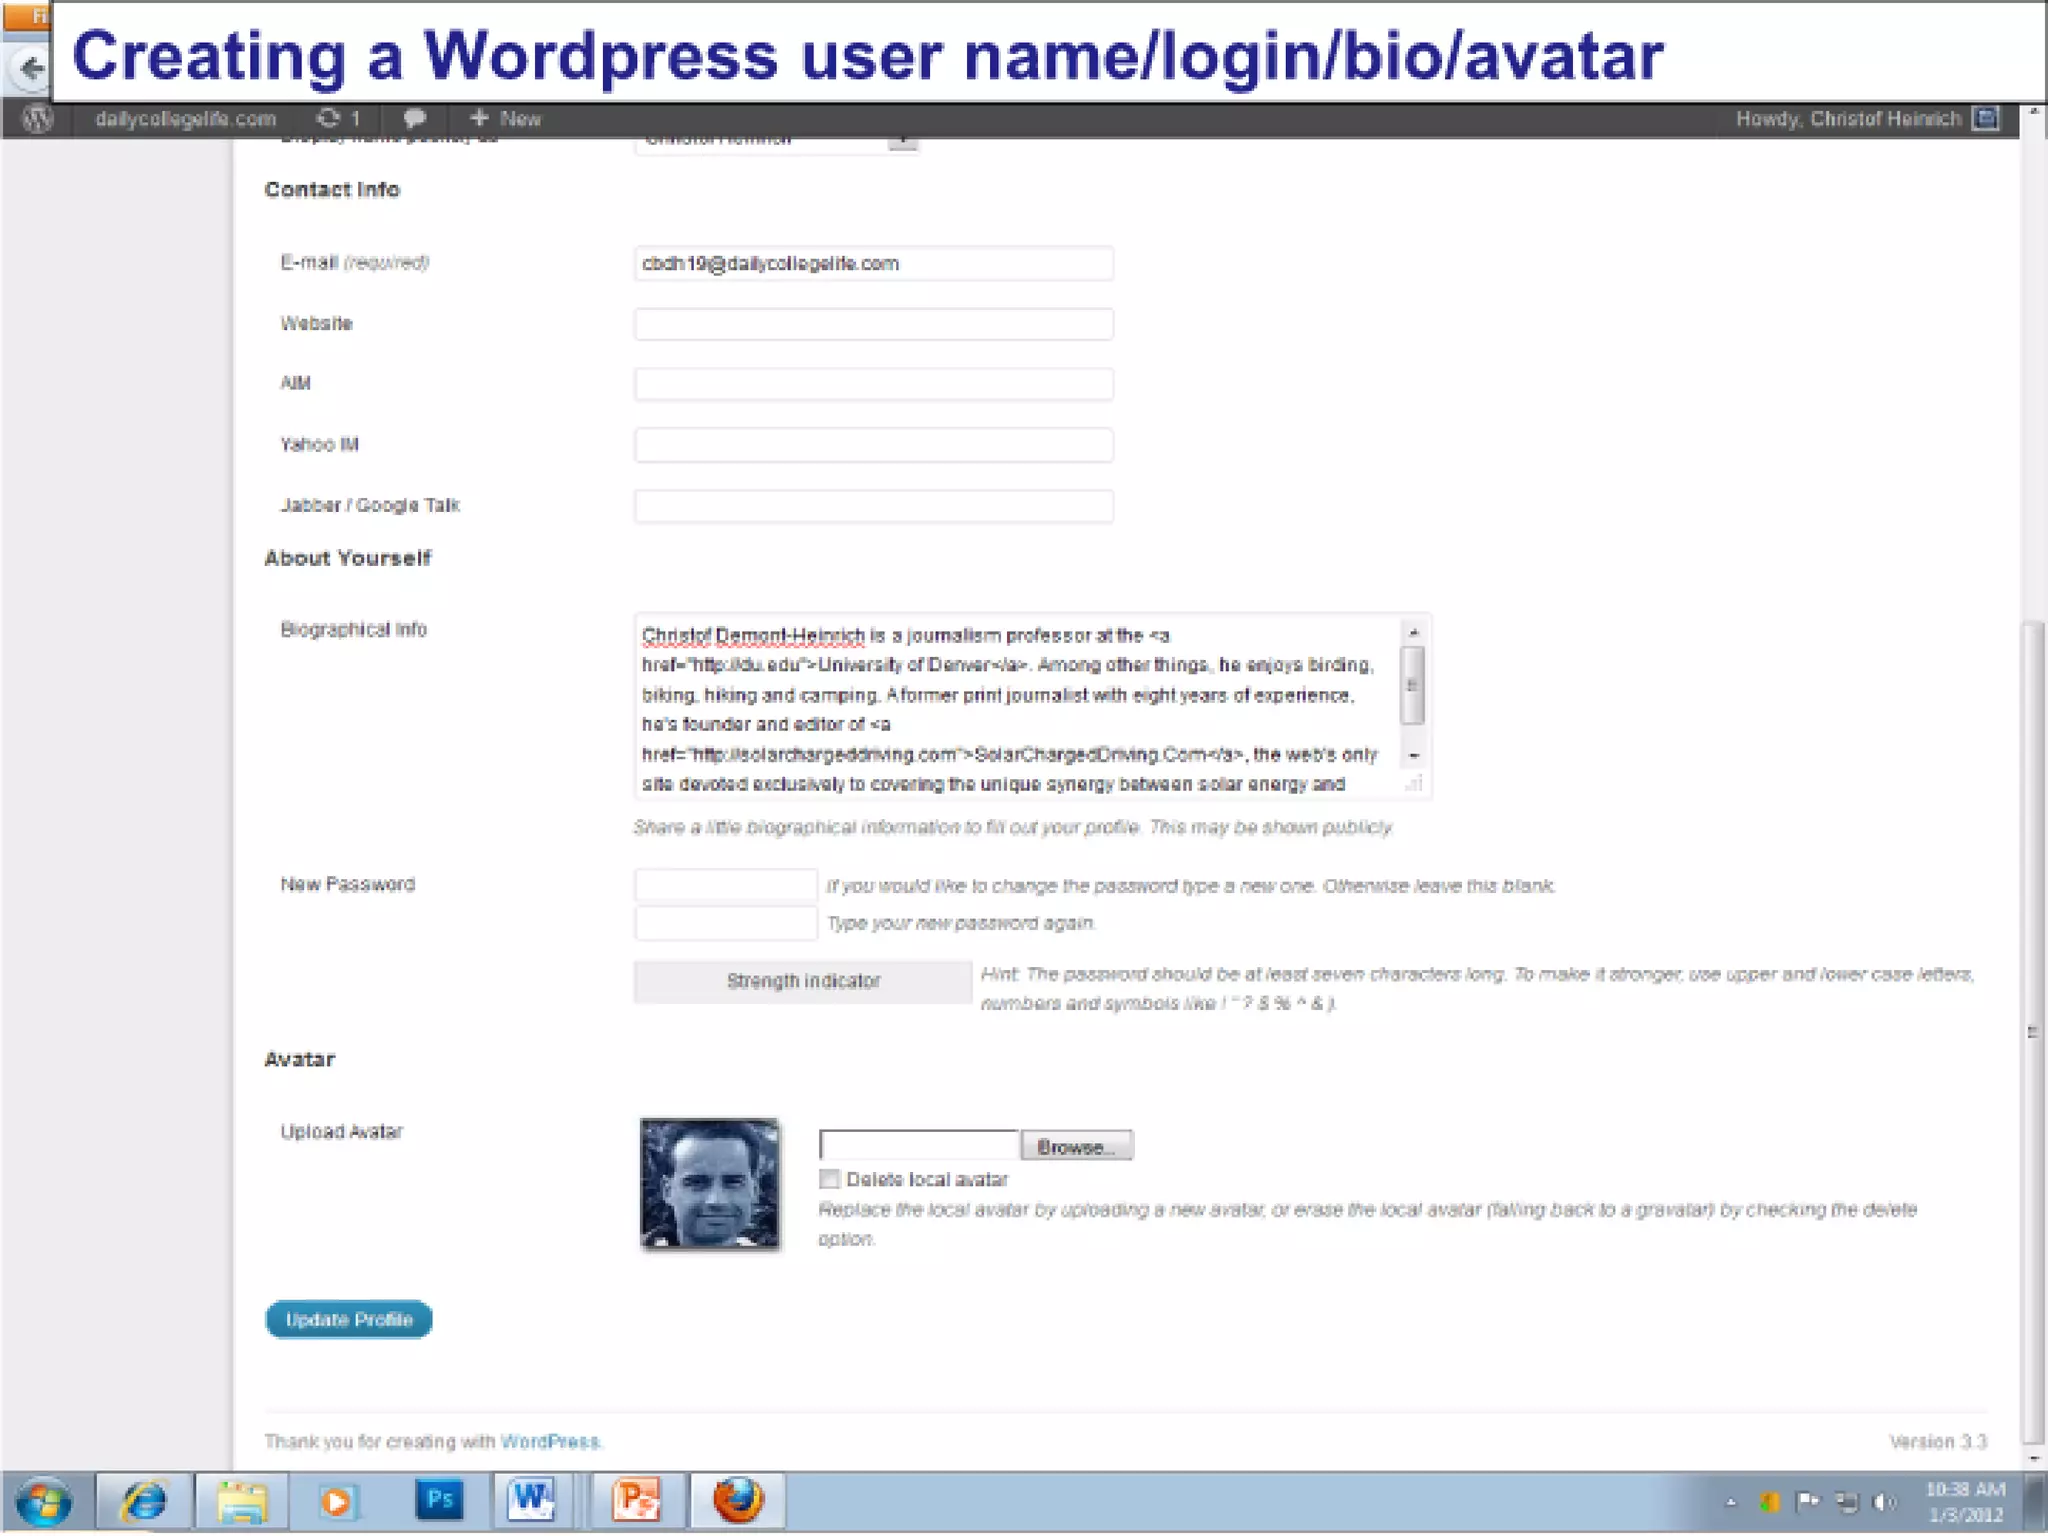Screen dimensions: 2048x1536
Task: Click the AIM input field
Action: click(873, 384)
